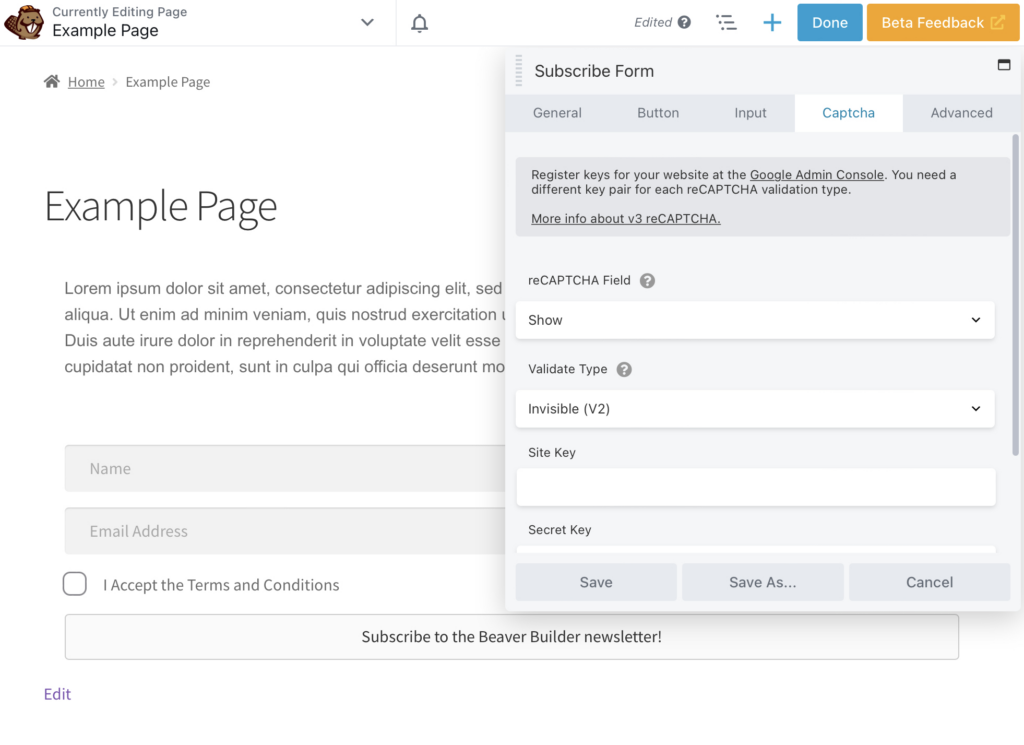Click the Save button
The image size is (1024, 745).
click(596, 582)
